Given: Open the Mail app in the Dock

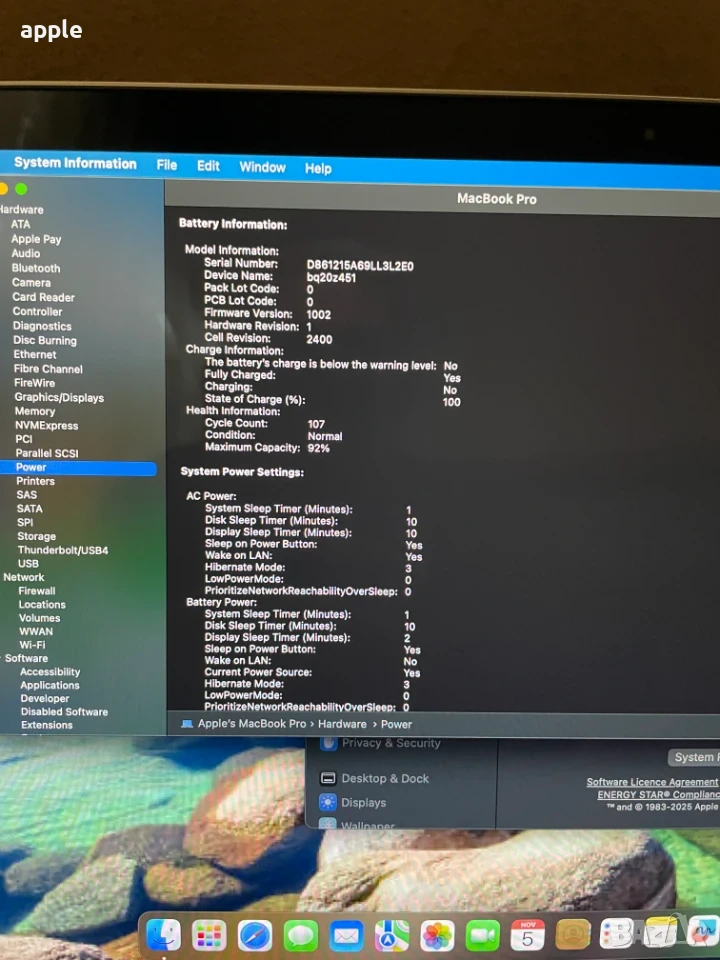Looking at the screenshot, I should (347, 936).
